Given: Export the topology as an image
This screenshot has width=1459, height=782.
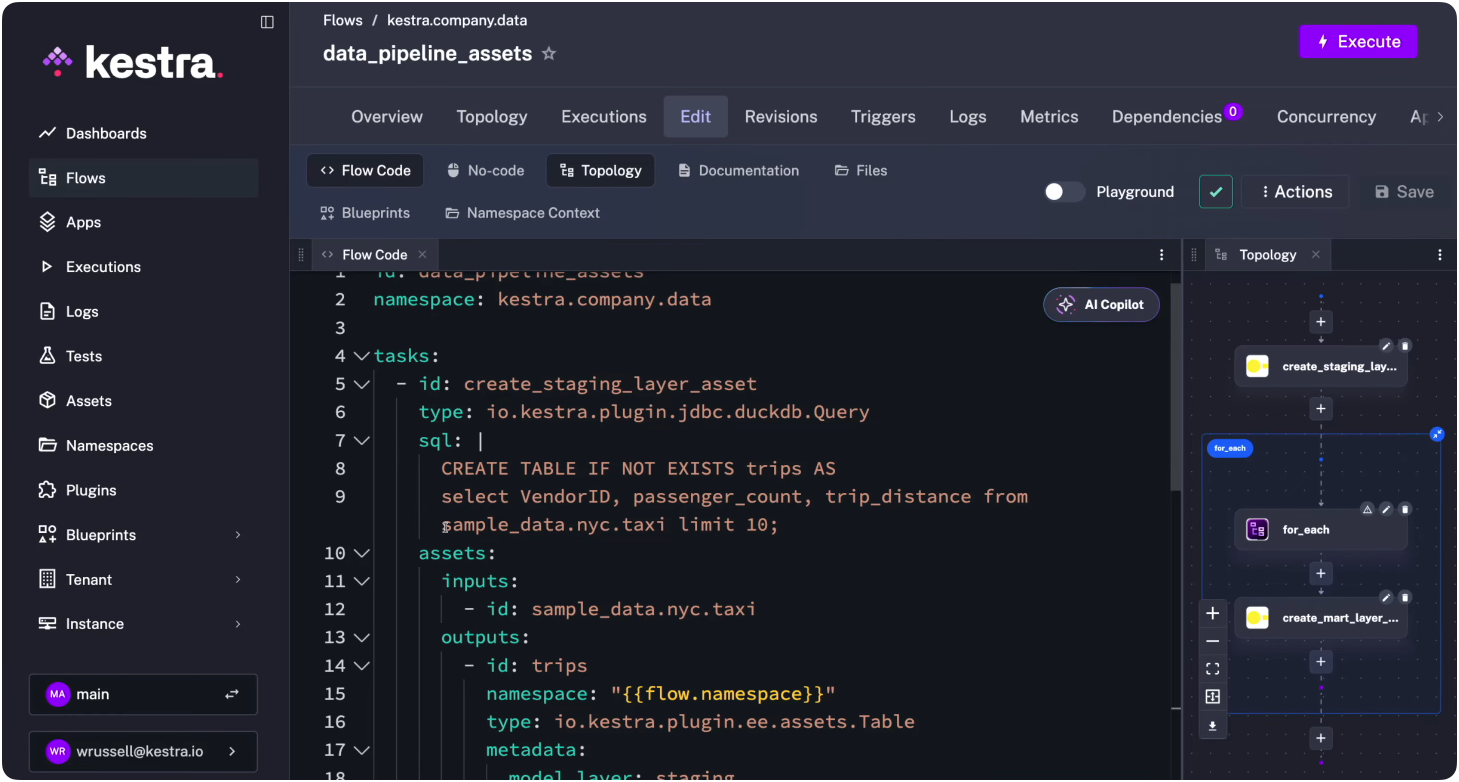Looking at the screenshot, I should tap(1212, 726).
